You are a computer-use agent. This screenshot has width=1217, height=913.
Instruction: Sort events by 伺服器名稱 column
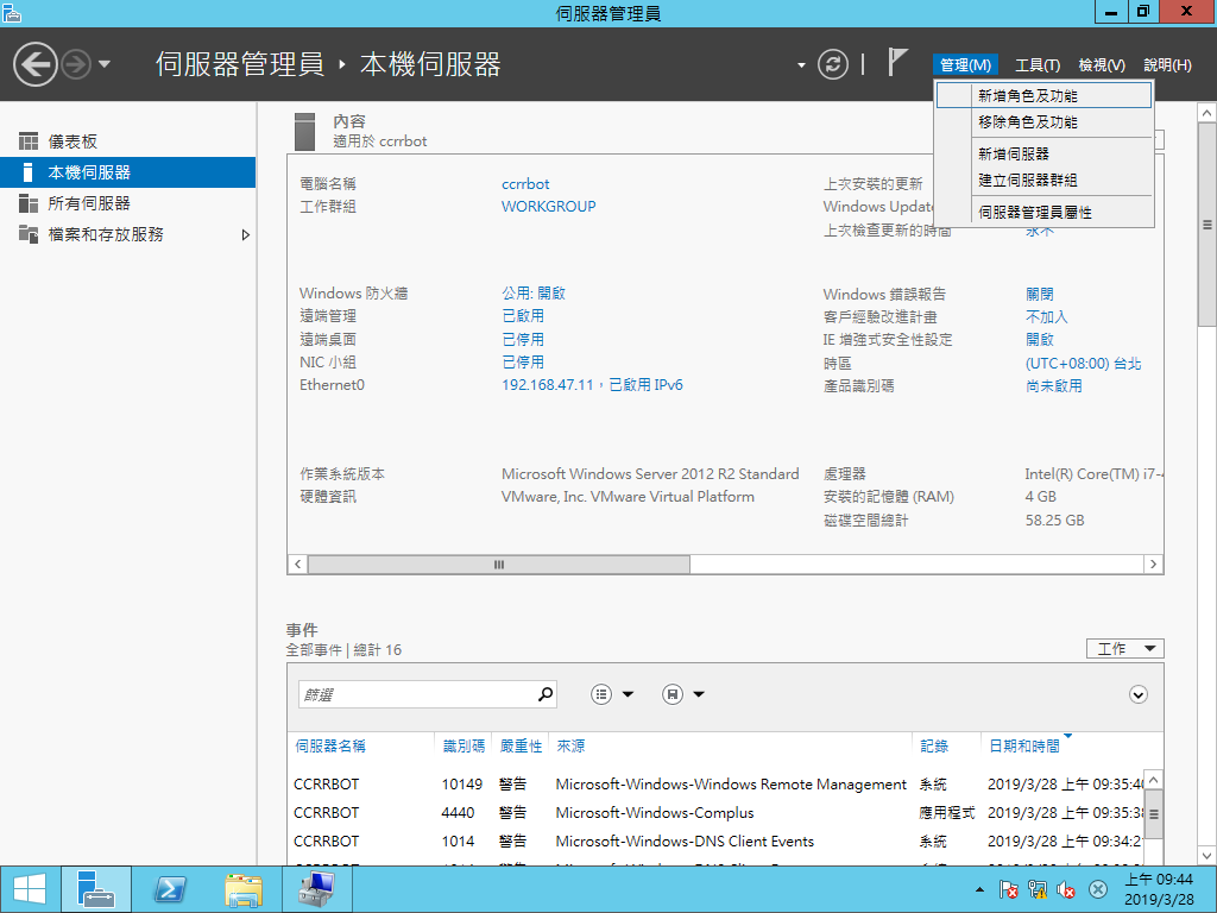[330, 746]
